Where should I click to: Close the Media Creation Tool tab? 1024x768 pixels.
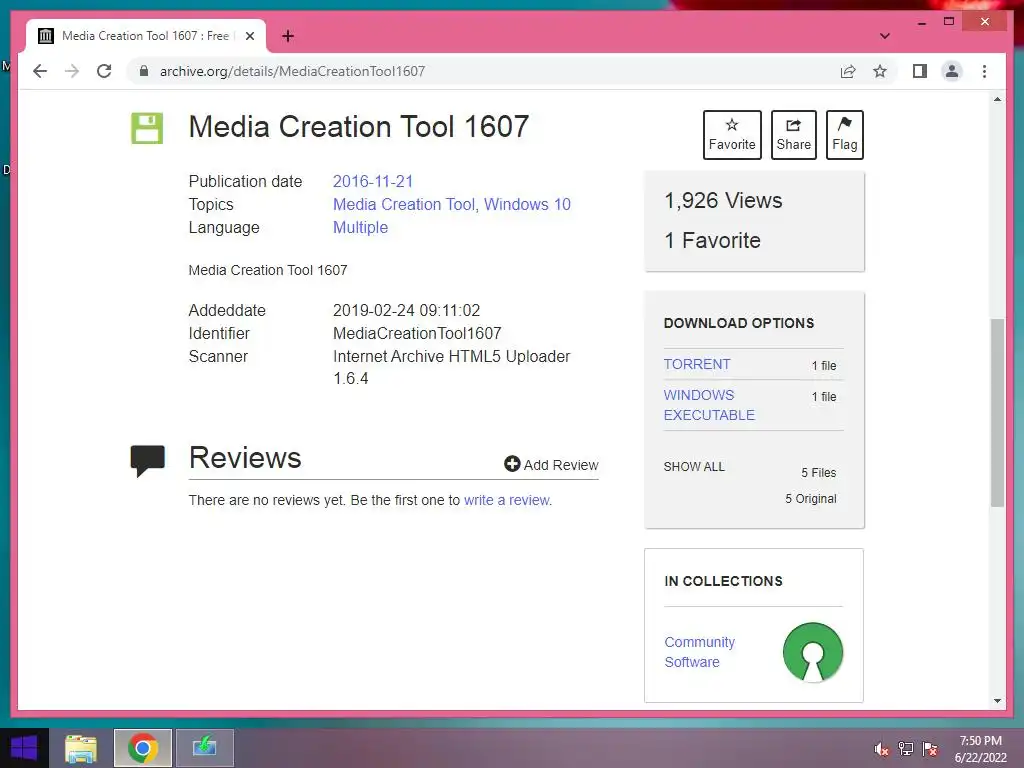[249, 36]
